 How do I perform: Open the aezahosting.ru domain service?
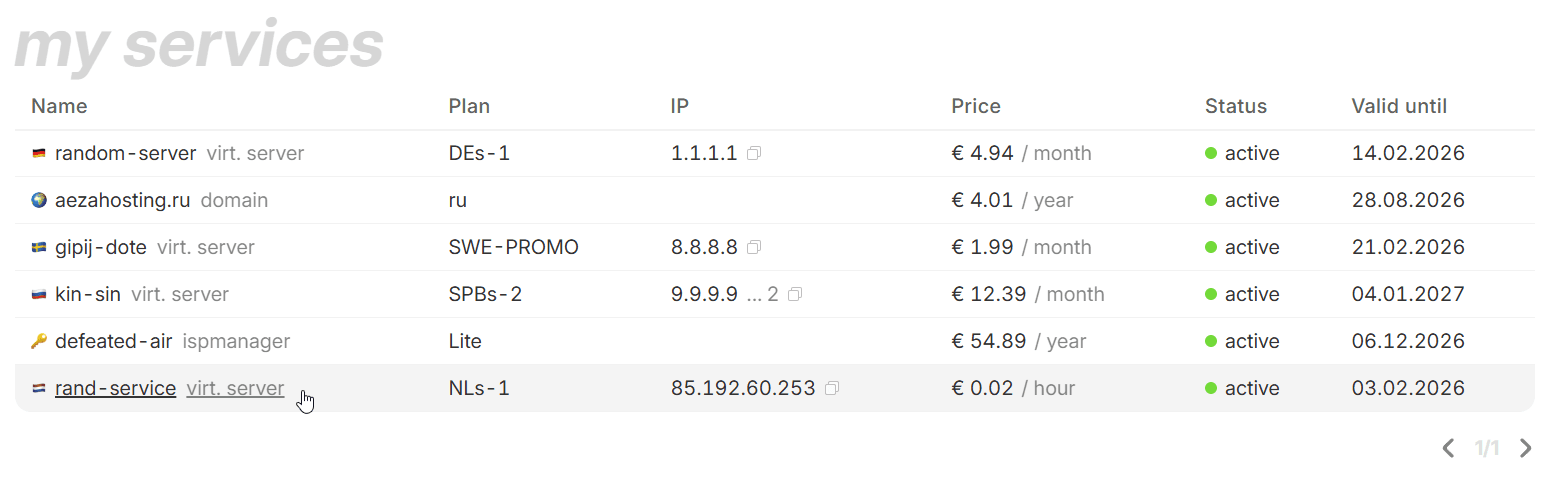click(122, 201)
